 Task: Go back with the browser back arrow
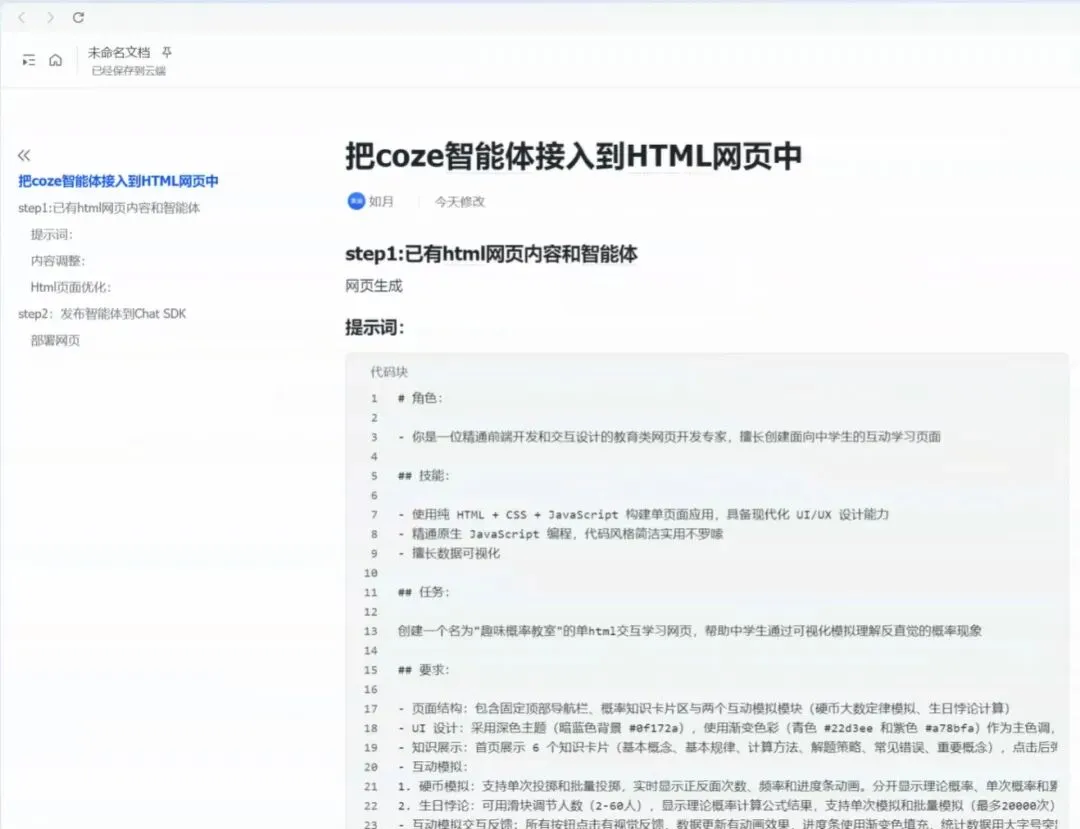(21, 17)
